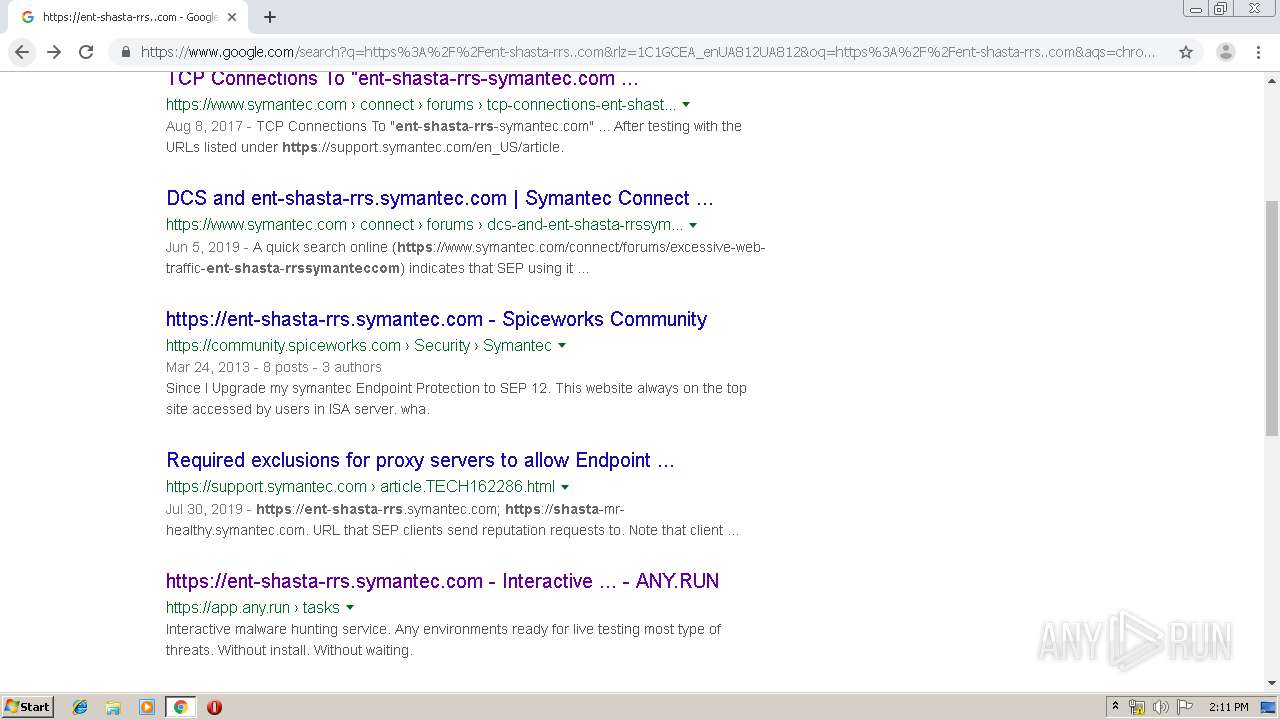Open Chrome's three-dot menu
This screenshot has width=1280, height=720.
pos(1258,52)
